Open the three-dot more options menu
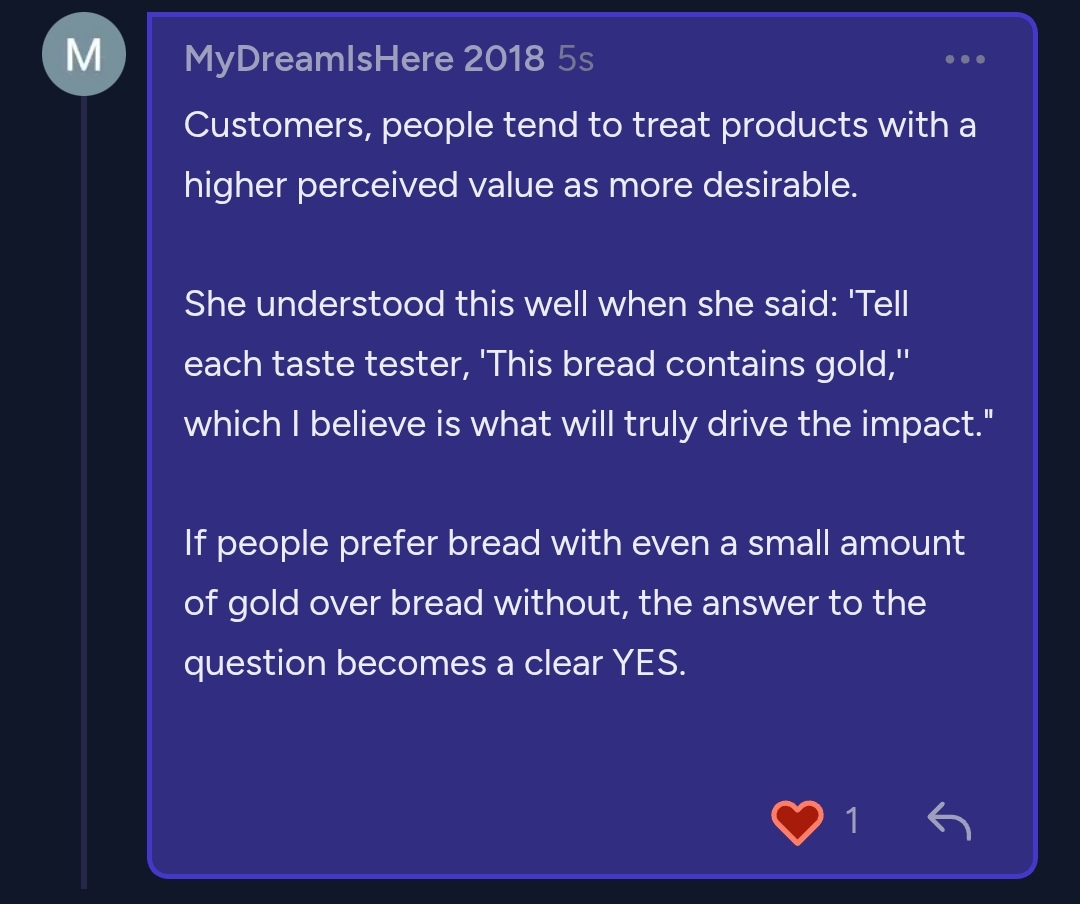The image size is (1080, 904). 965,60
